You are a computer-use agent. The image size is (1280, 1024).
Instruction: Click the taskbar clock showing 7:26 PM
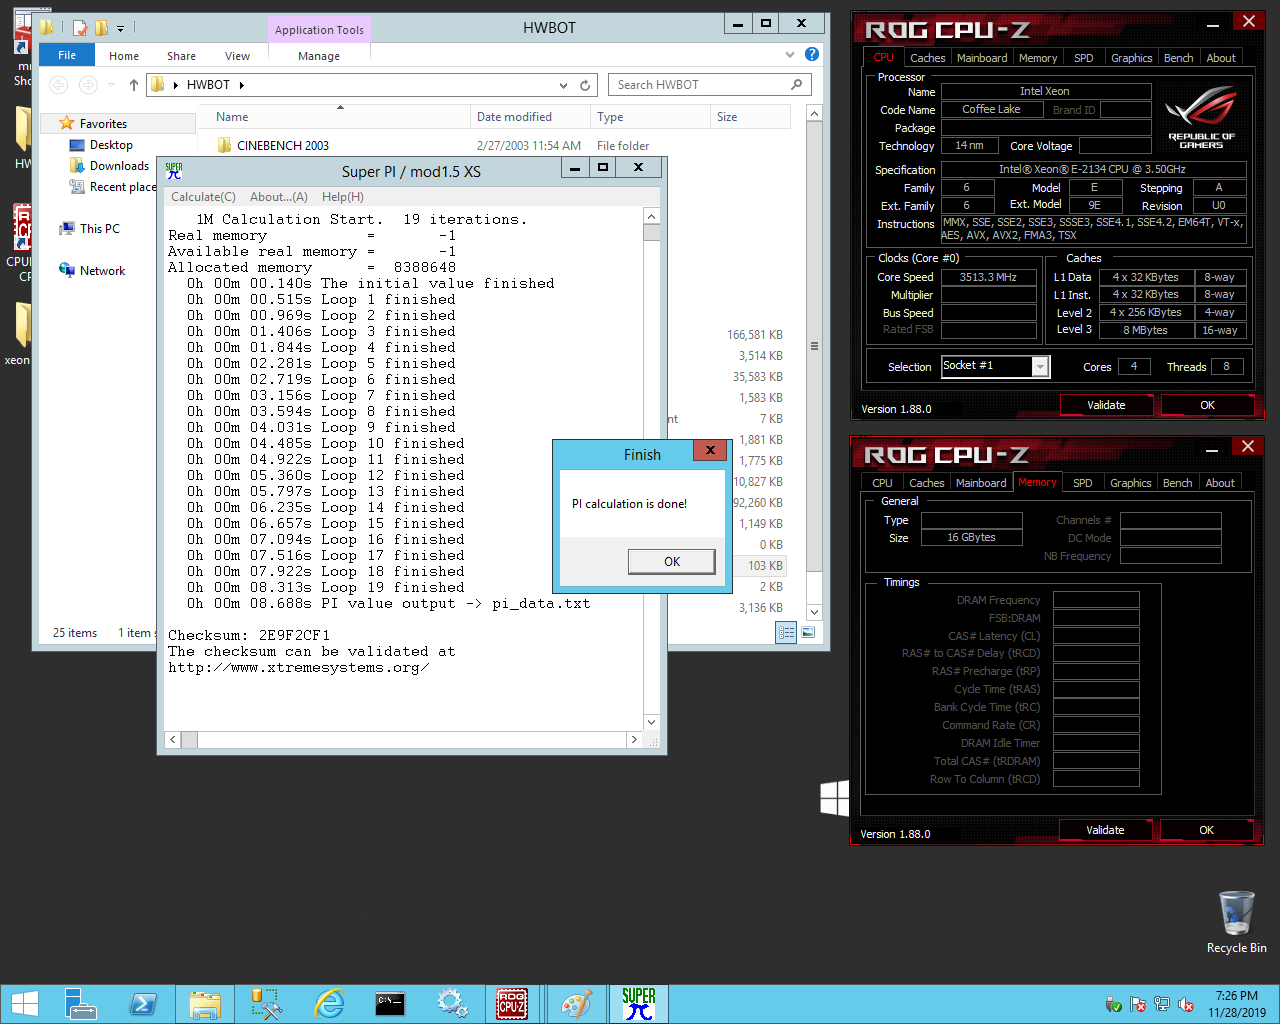[x=1237, y=1004]
